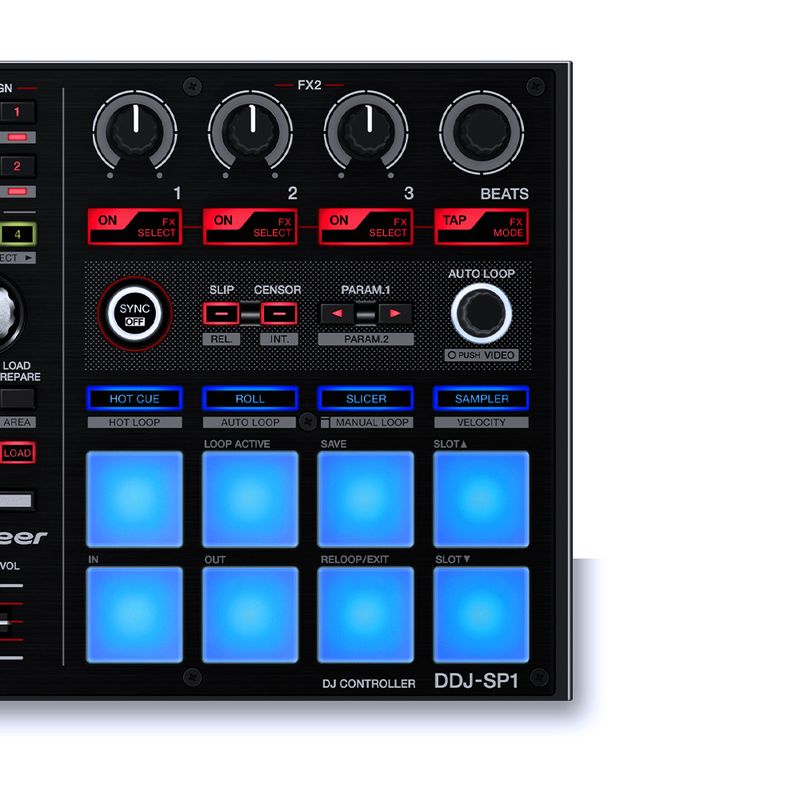Click the BEATS label text
Viewport: 800px width, 800px height.
point(505,194)
